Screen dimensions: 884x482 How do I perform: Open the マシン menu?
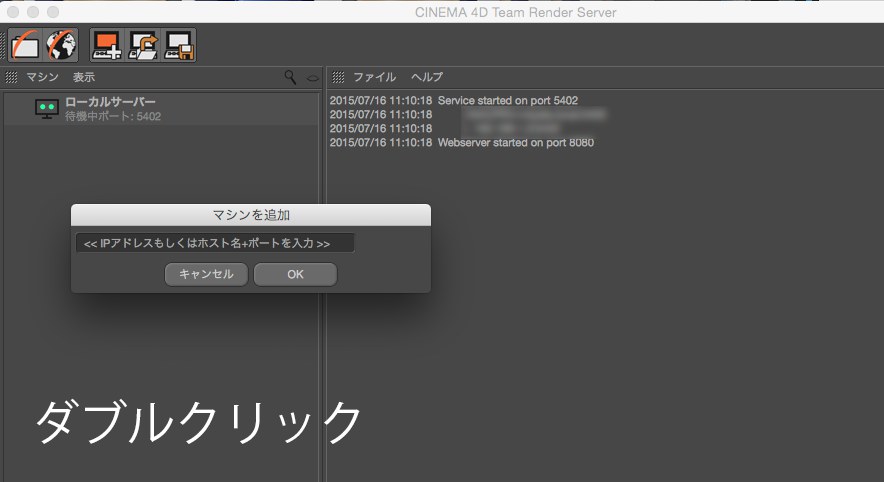(43, 77)
